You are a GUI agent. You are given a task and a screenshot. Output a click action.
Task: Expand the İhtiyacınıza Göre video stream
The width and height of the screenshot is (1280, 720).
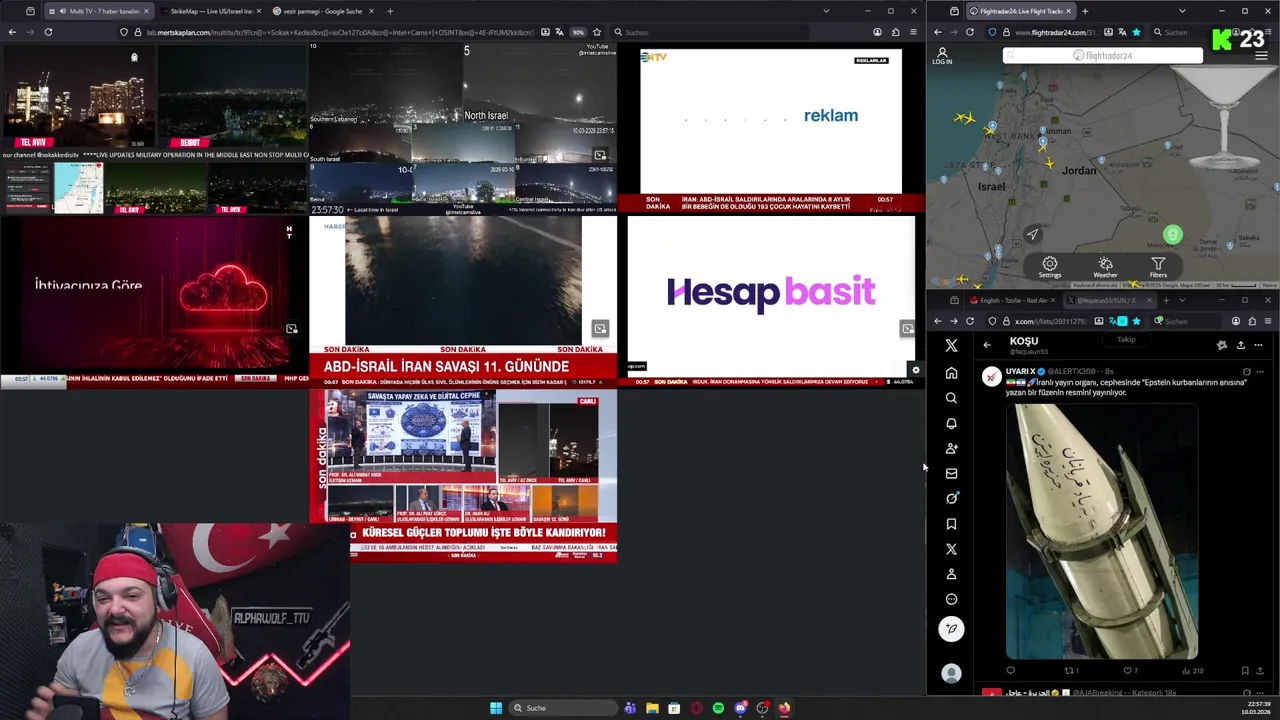pyautogui.click(x=292, y=328)
